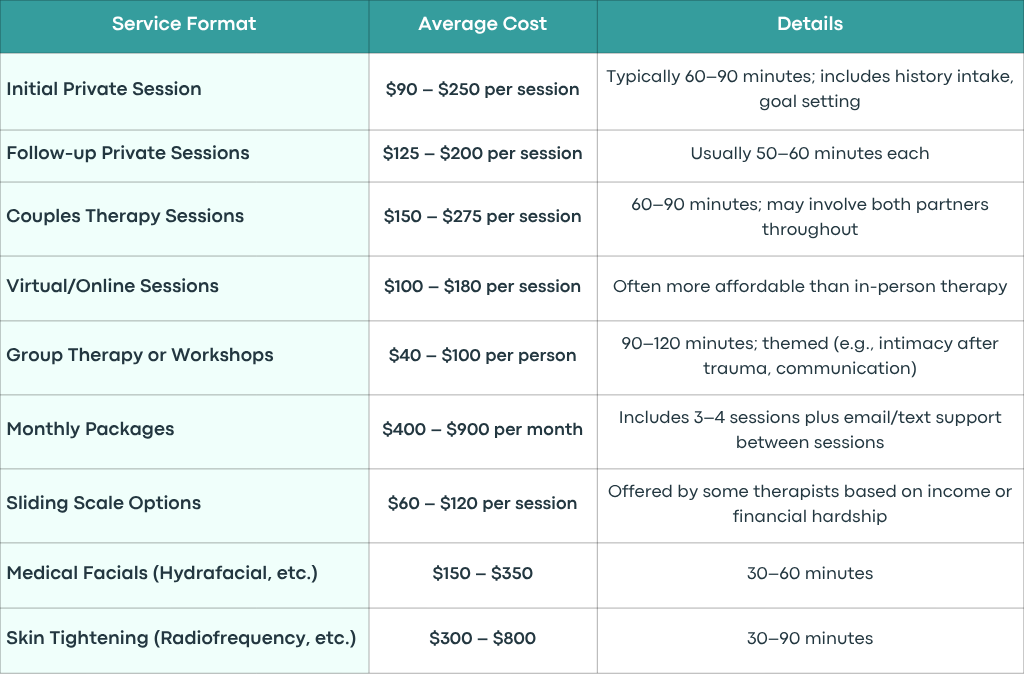The image size is (1024, 674).
Task: Select the 30–90 minutes details cell
Action: [x=810, y=638]
